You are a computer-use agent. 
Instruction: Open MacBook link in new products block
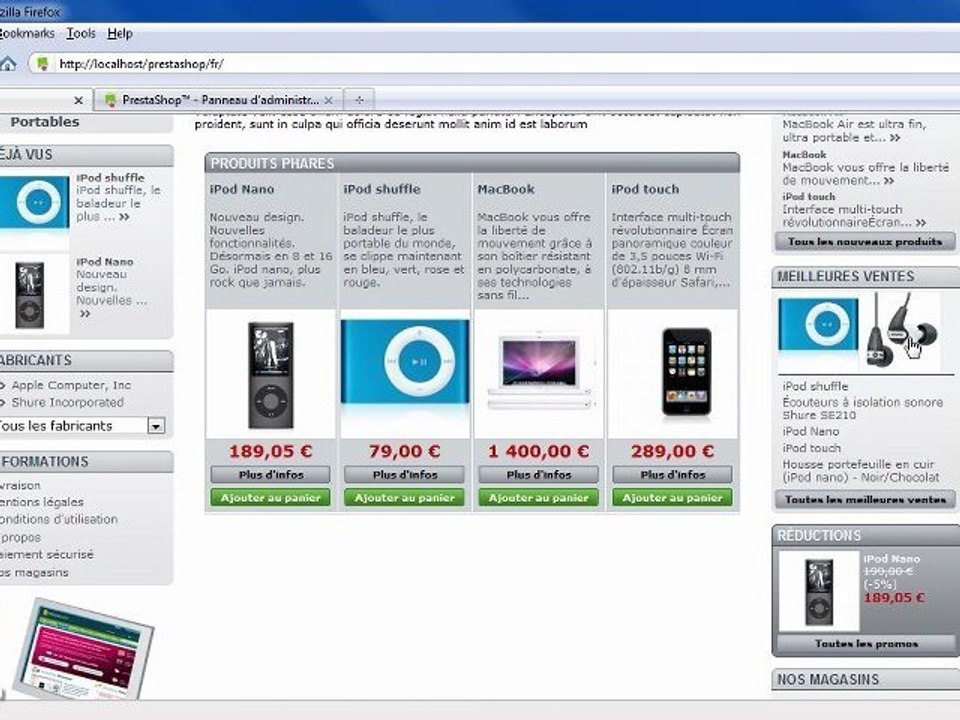804,155
